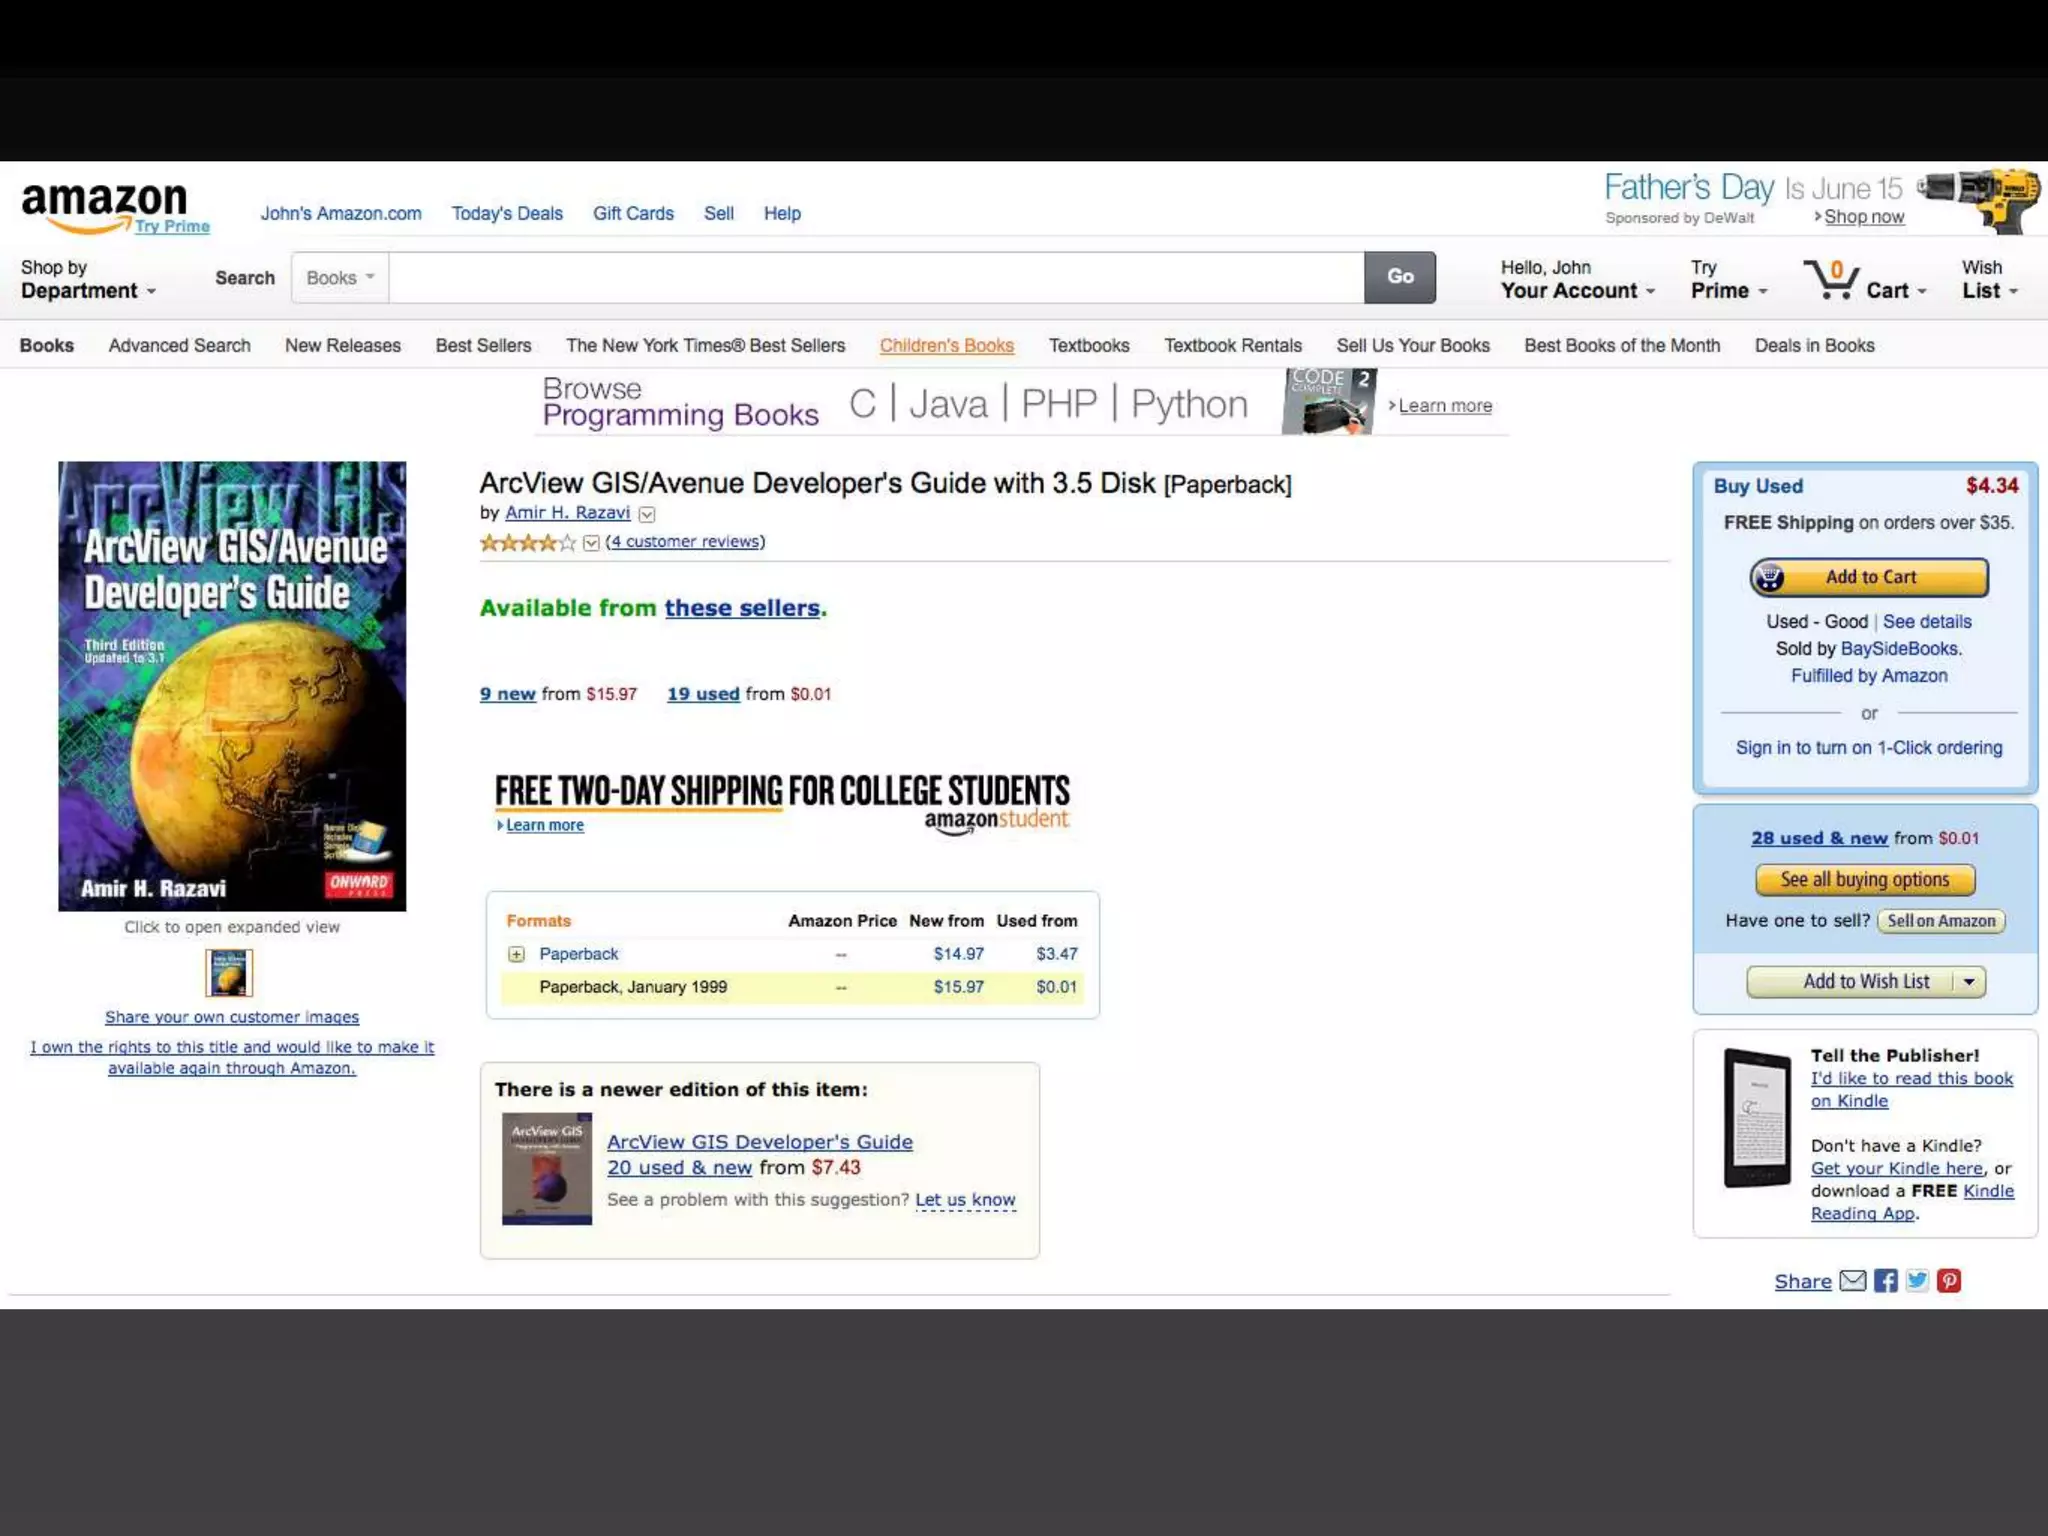Open the shopping cart icon
The height and width of the screenshot is (1536, 2048).
tap(1832, 280)
